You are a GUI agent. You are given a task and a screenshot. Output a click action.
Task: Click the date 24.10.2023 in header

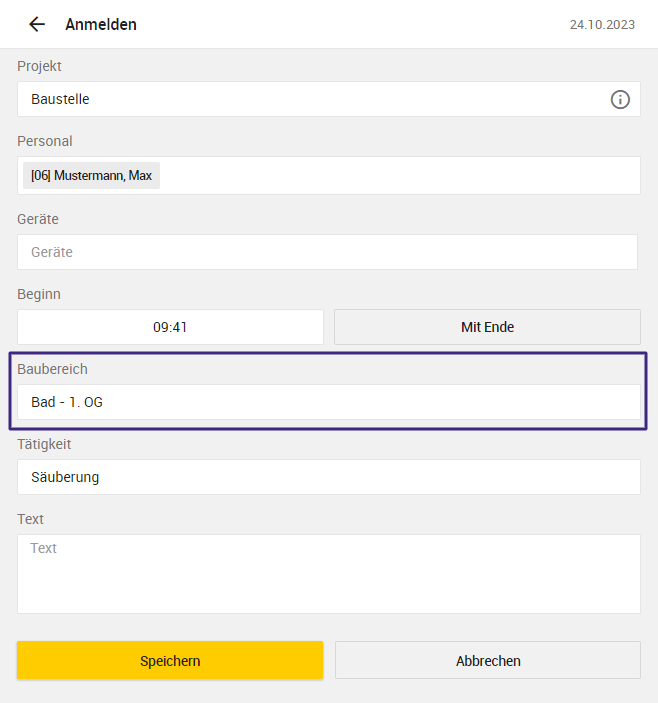tap(602, 25)
